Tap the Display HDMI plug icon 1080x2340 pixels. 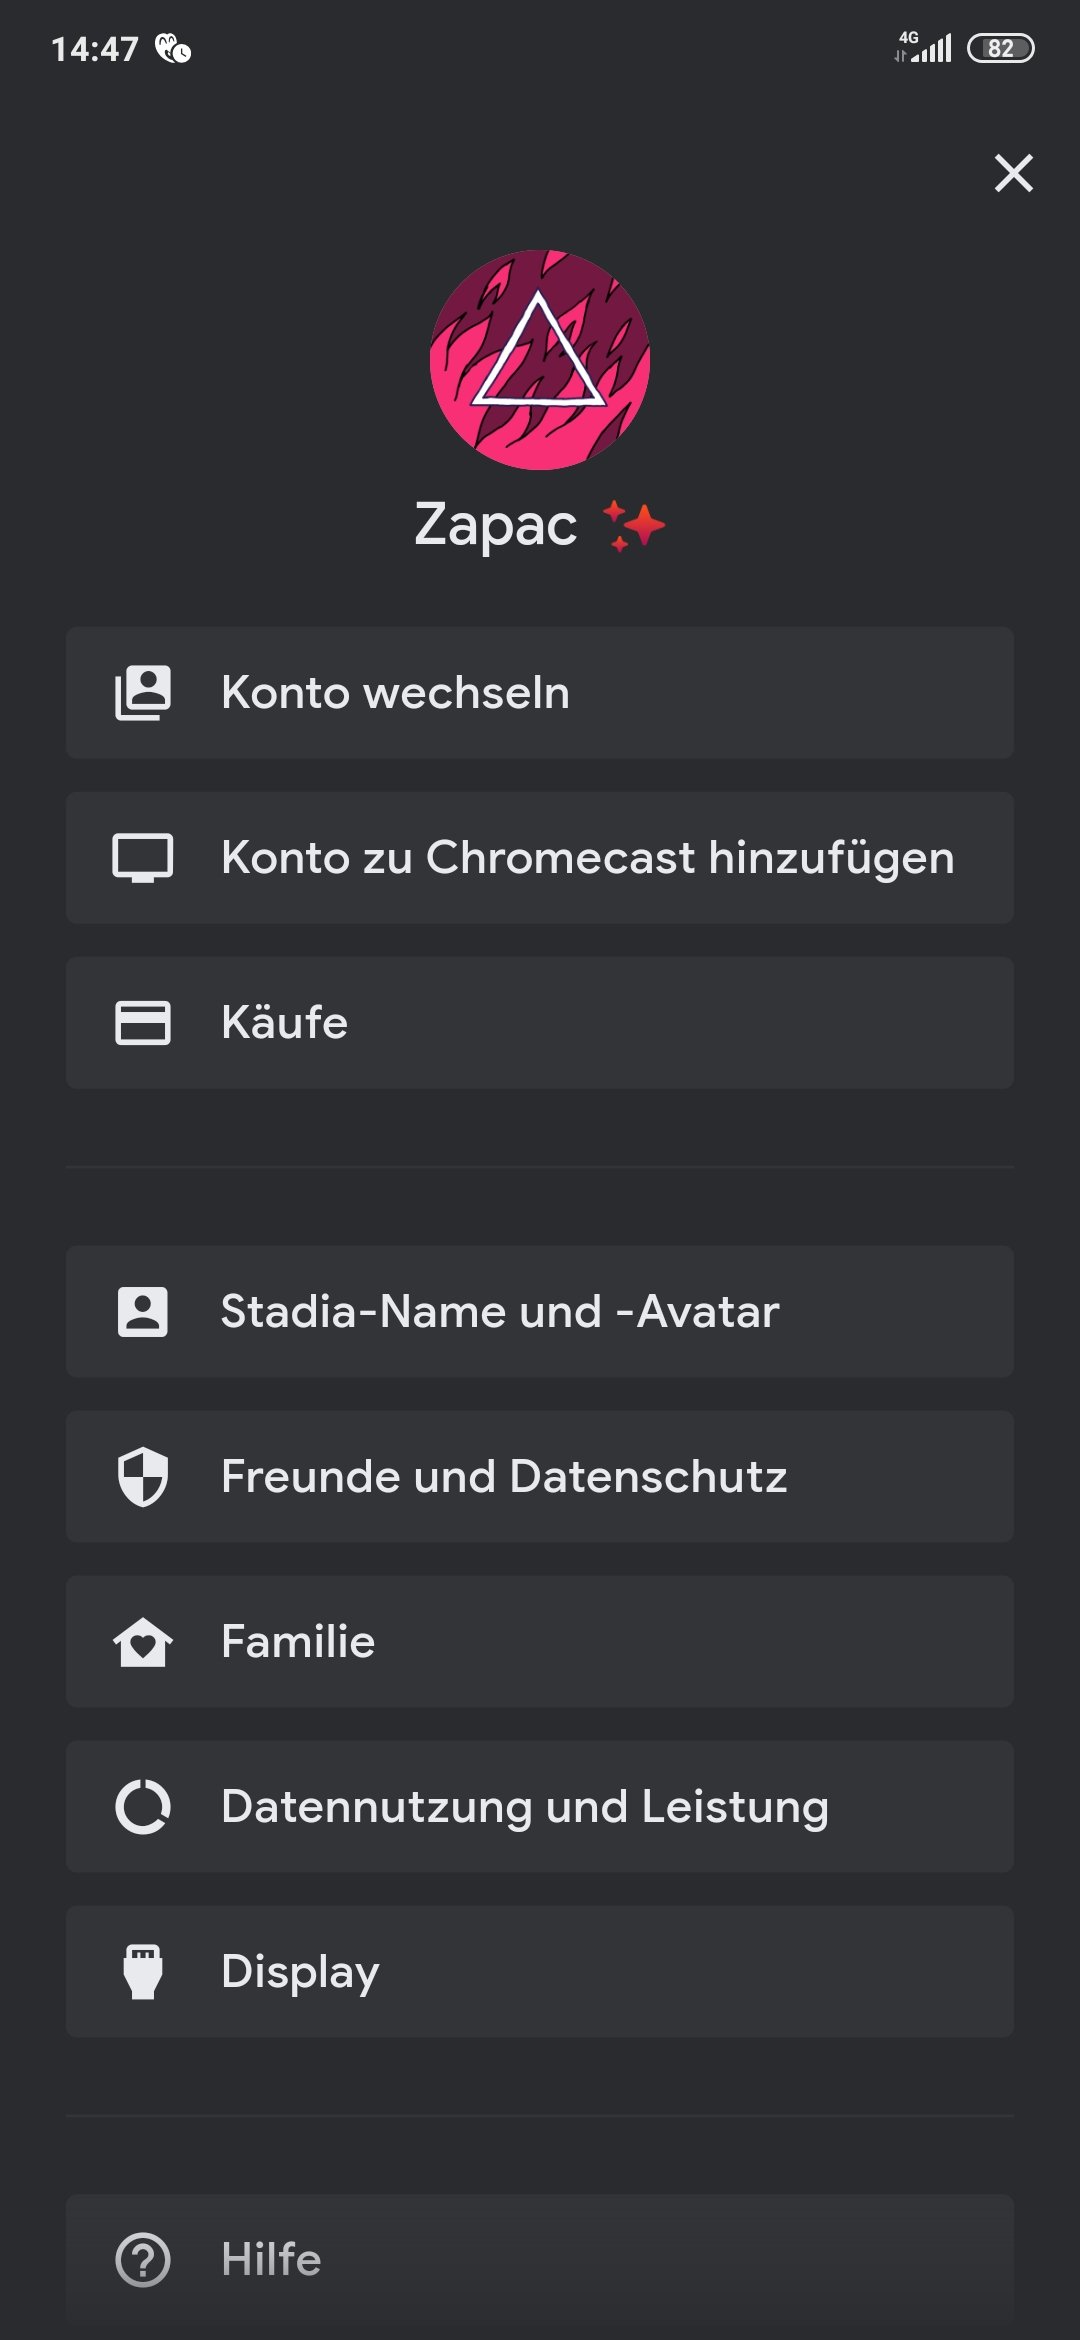143,1971
